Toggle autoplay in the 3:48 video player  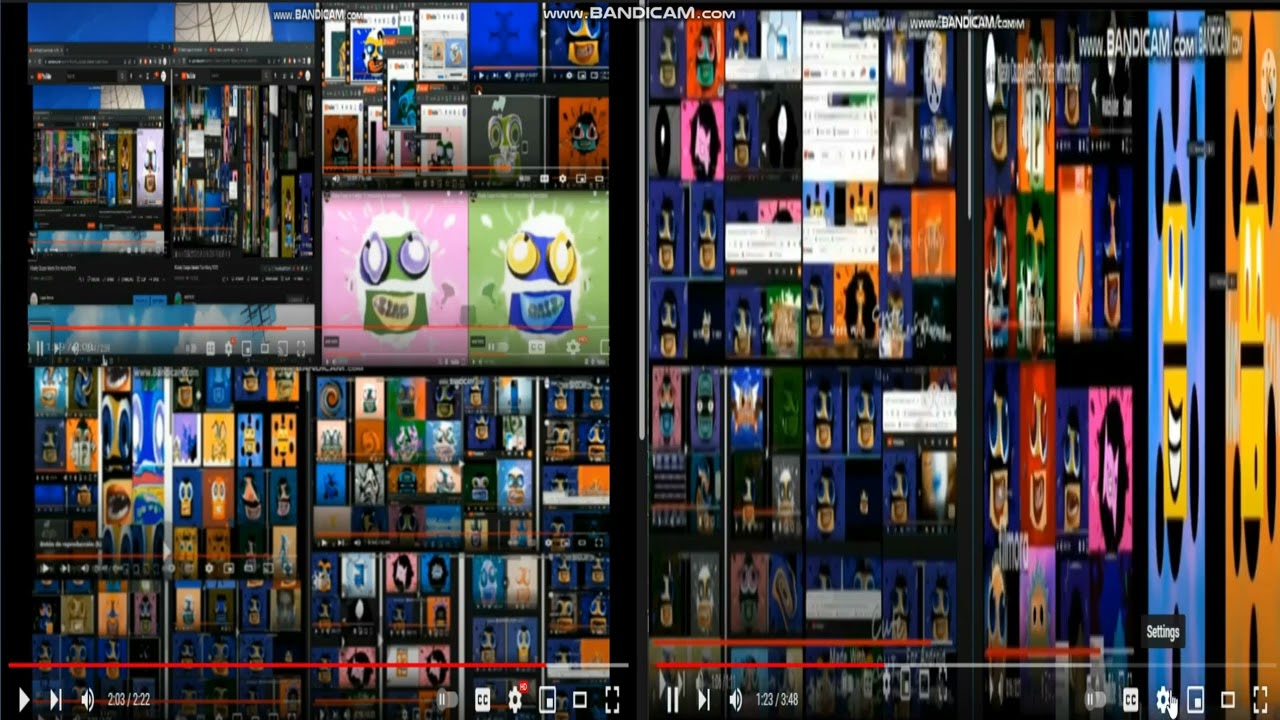(1096, 700)
